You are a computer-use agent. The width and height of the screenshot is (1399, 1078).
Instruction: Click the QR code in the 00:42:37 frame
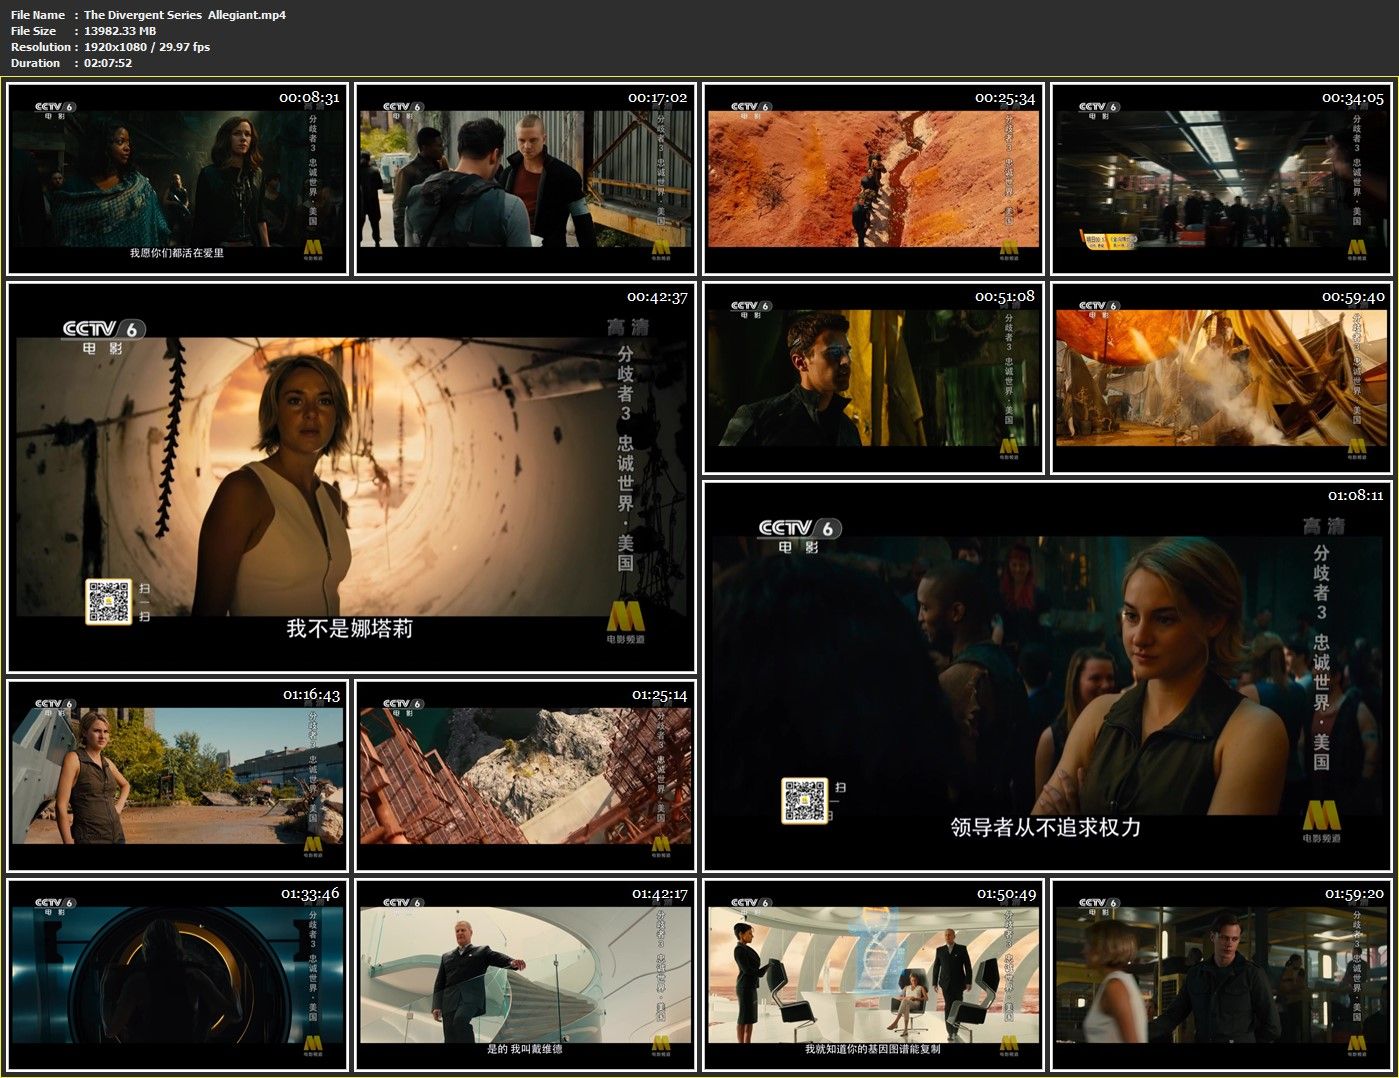coord(108,602)
